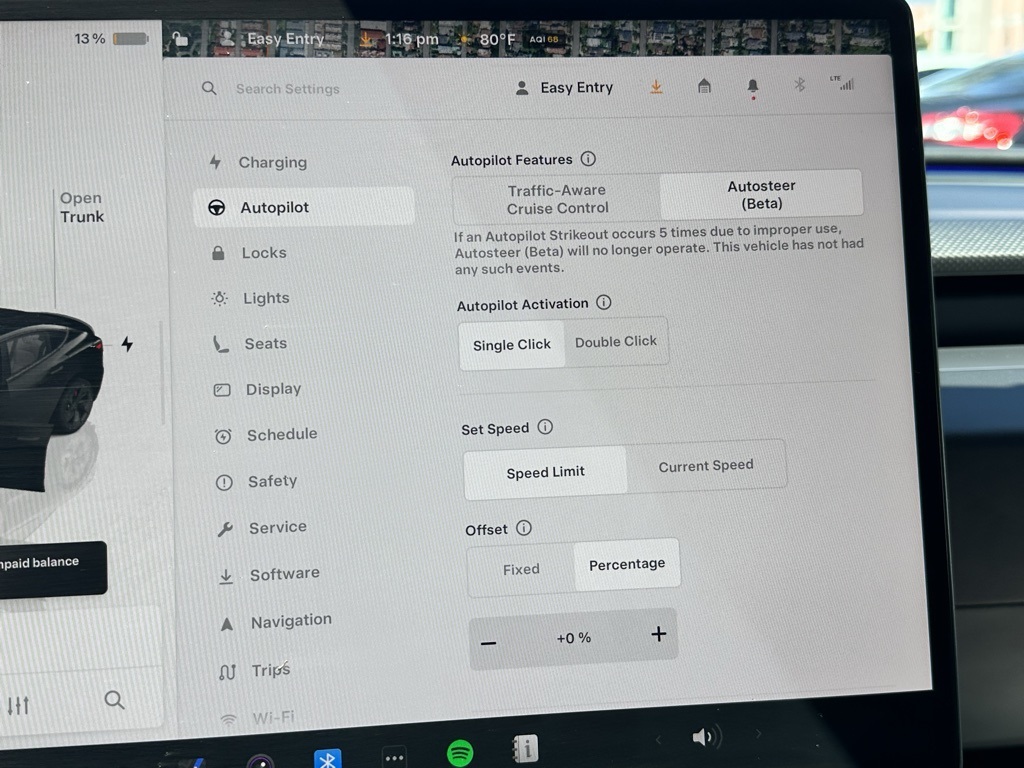Open the quick controls sliders icon
Screen dimensions: 1024x768
(x=18, y=705)
